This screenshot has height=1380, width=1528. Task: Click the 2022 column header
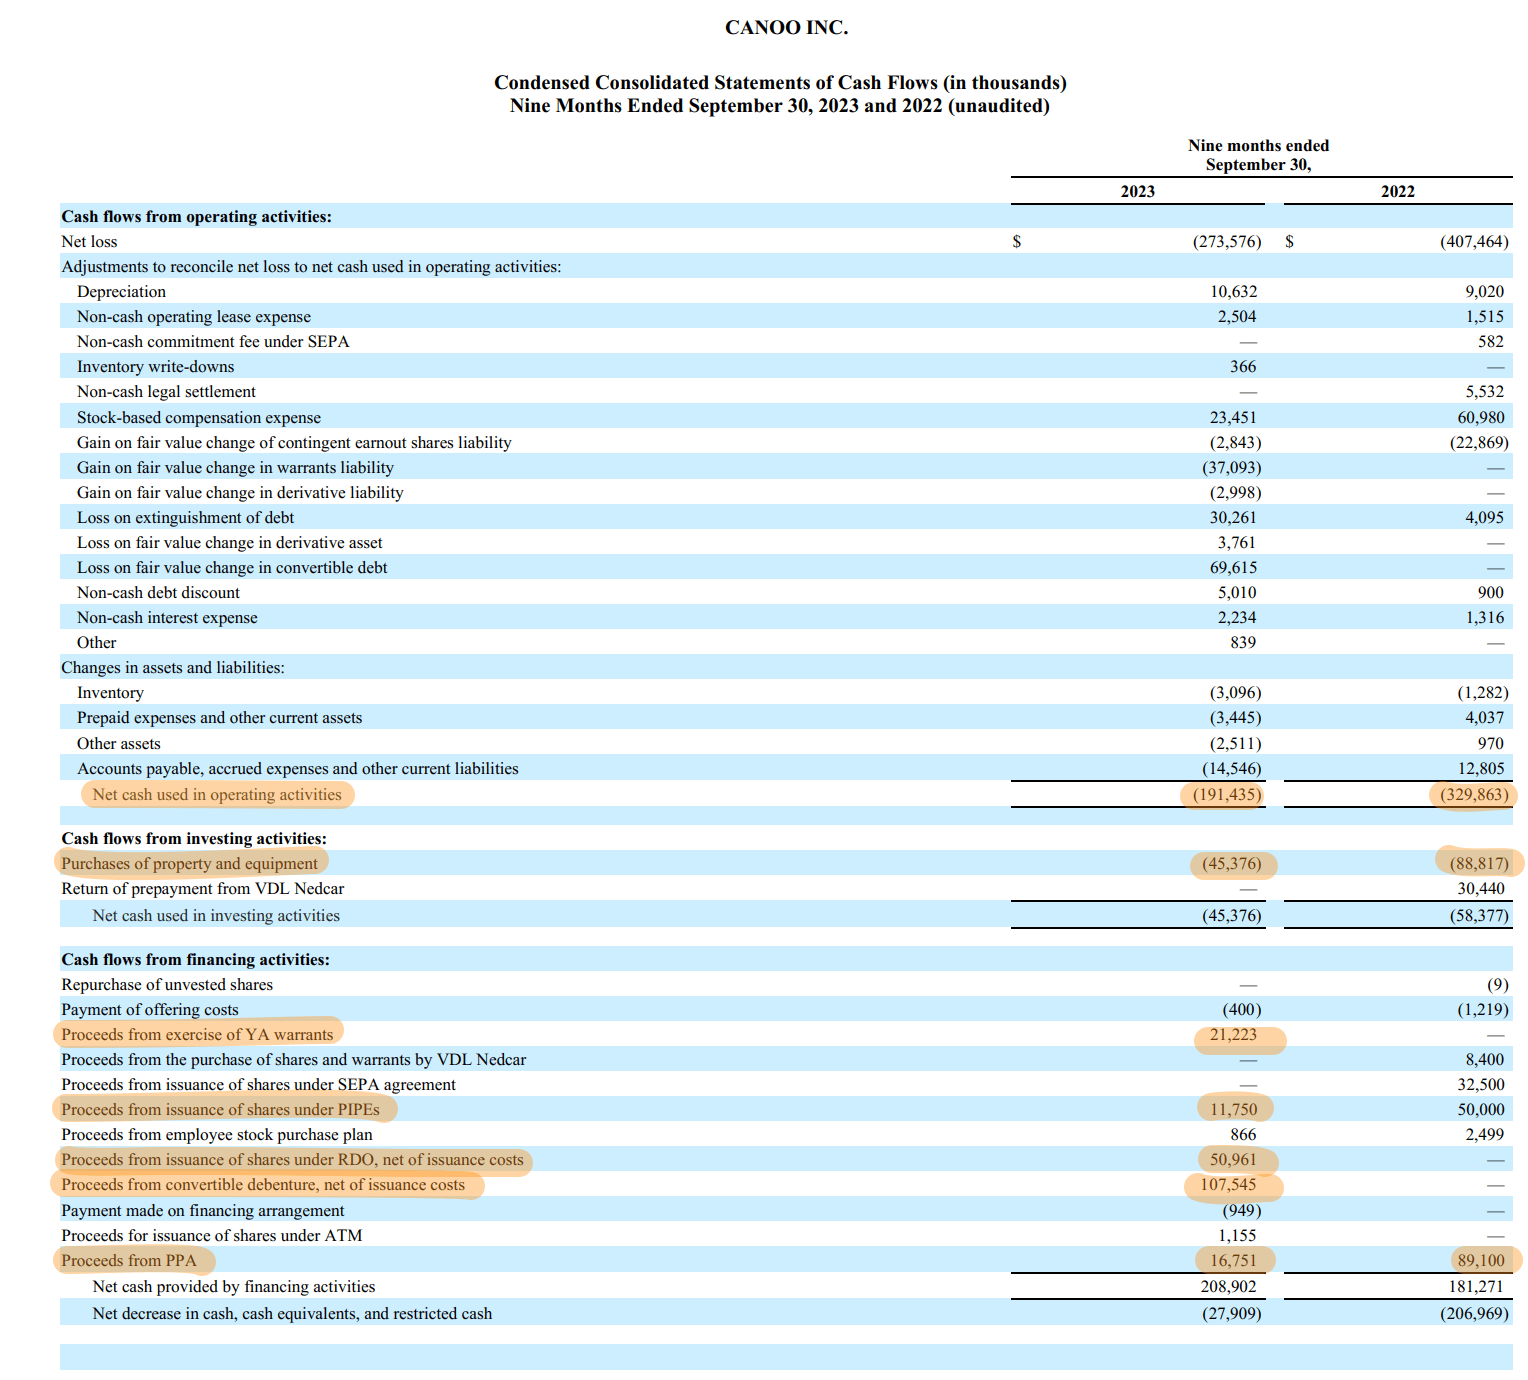pos(1397,192)
